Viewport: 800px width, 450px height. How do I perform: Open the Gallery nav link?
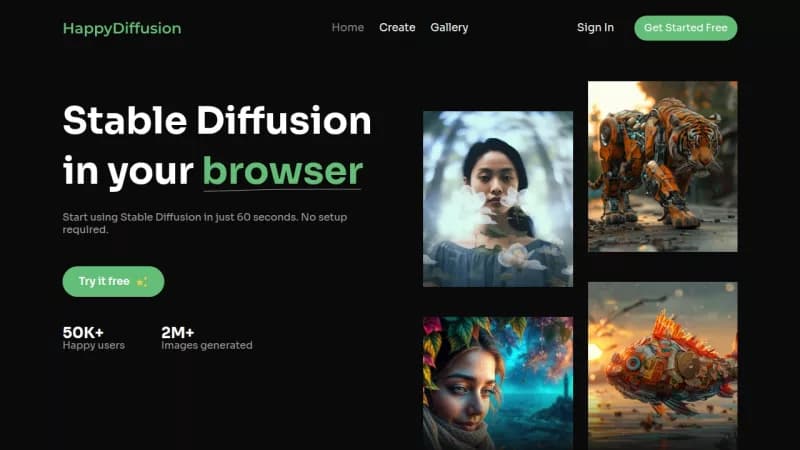449,28
